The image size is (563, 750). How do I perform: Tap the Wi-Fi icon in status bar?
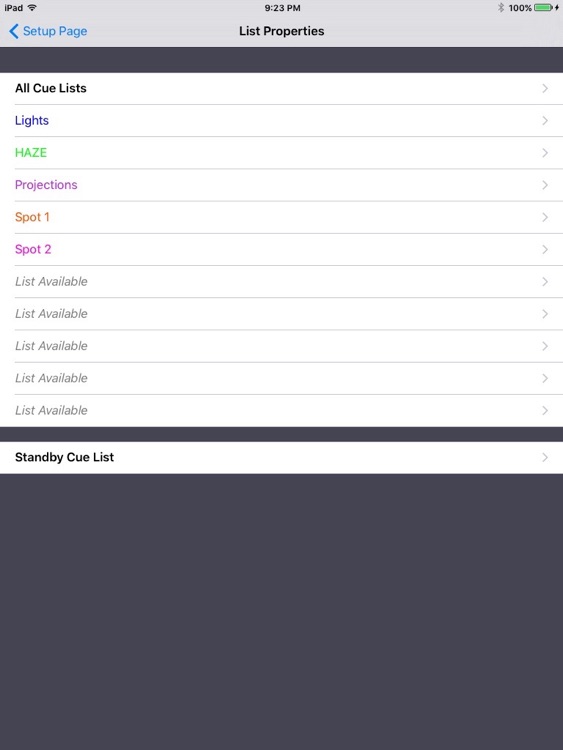tap(32, 8)
